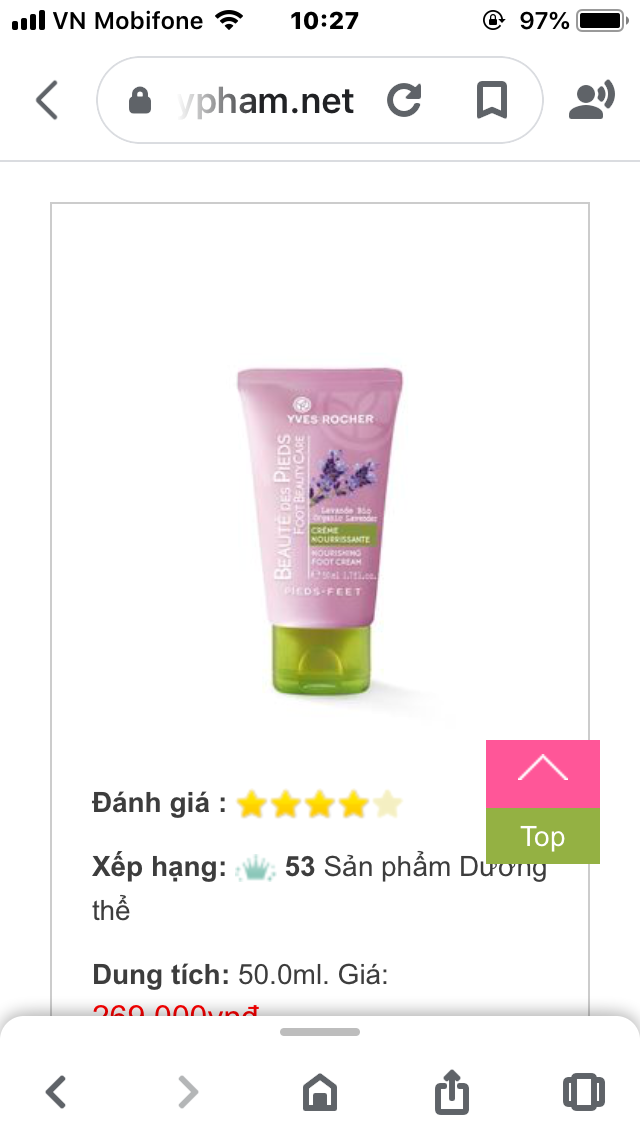
Task: Share the page via share icon
Action: click(x=452, y=1090)
